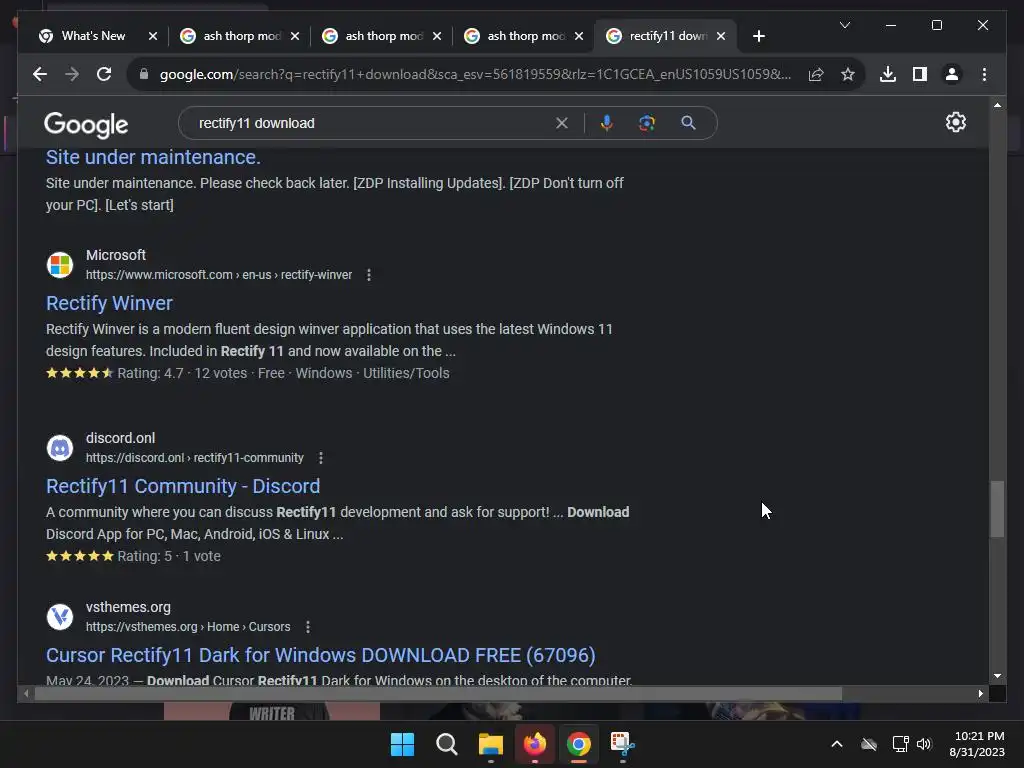The height and width of the screenshot is (768, 1024).
Task: Click the horizontal scrollbar thumb
Action: 438,694
